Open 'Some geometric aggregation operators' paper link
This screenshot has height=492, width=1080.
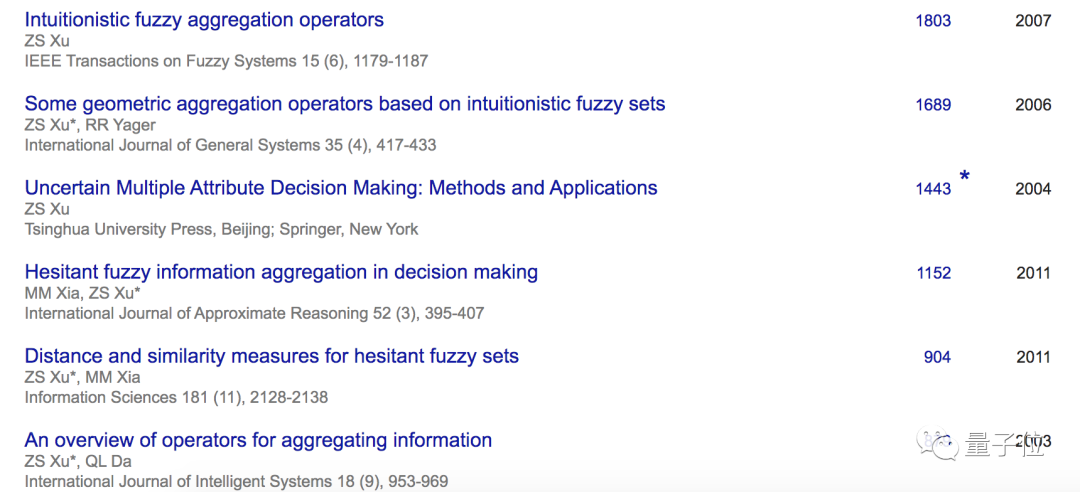click(x=345, y=104)
